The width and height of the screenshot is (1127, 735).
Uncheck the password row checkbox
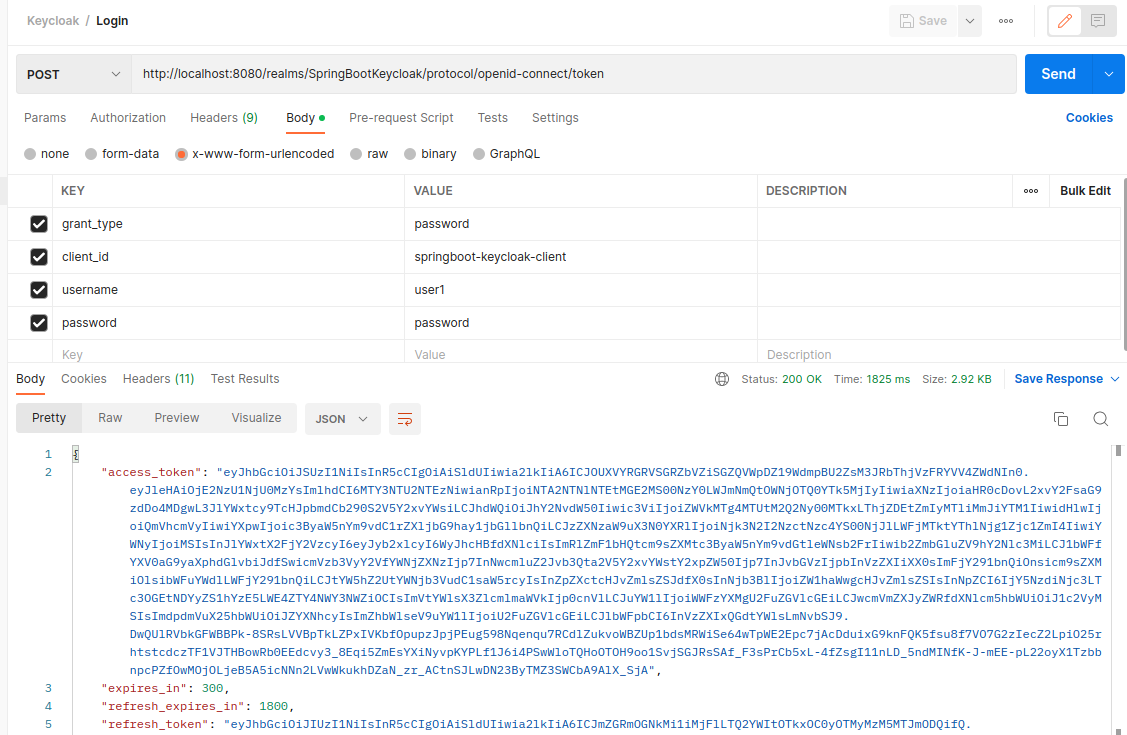39,323
